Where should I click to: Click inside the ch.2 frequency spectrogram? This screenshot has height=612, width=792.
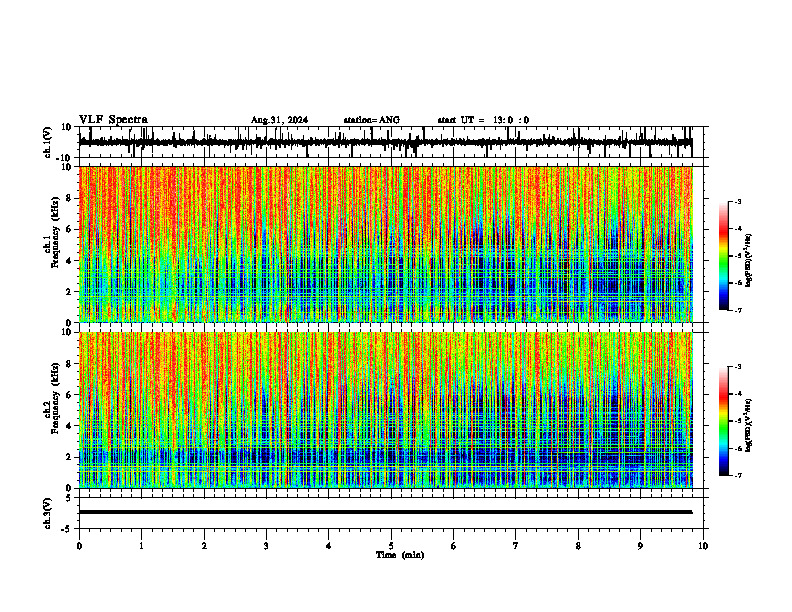pyautogui.click(x=385, y=410)
